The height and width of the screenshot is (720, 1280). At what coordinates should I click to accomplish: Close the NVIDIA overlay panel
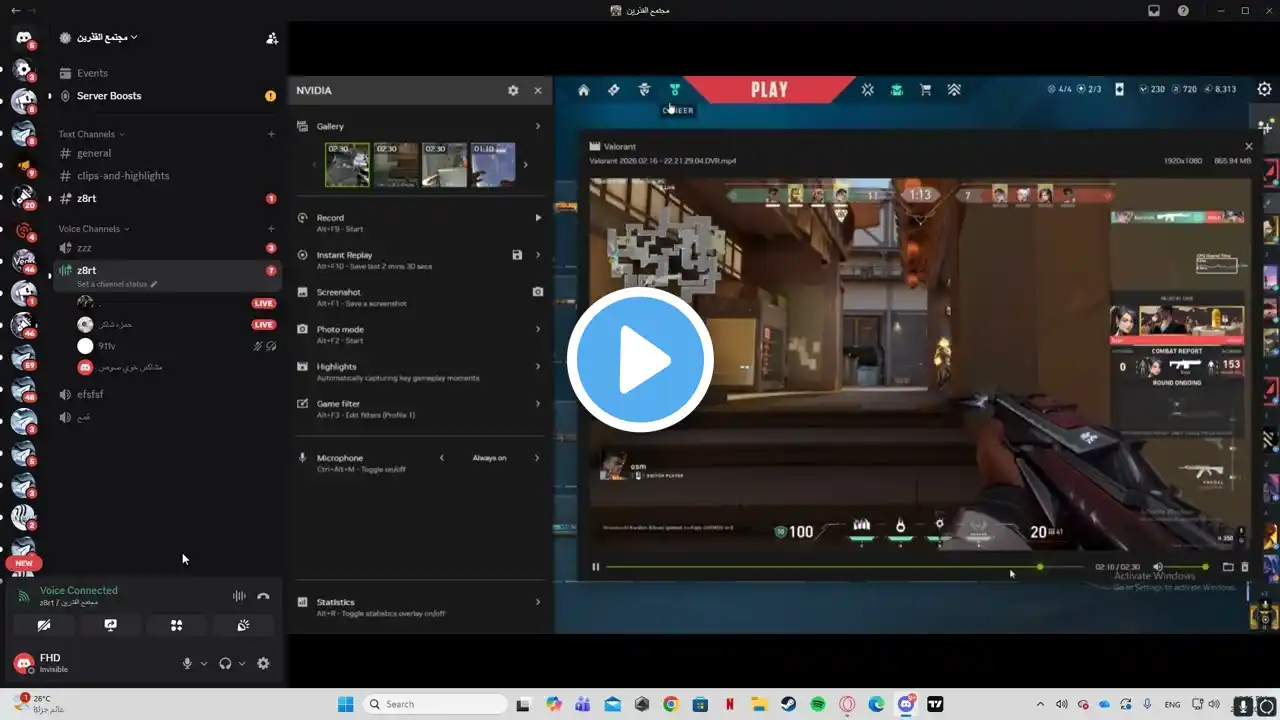(x=538, y=90)
